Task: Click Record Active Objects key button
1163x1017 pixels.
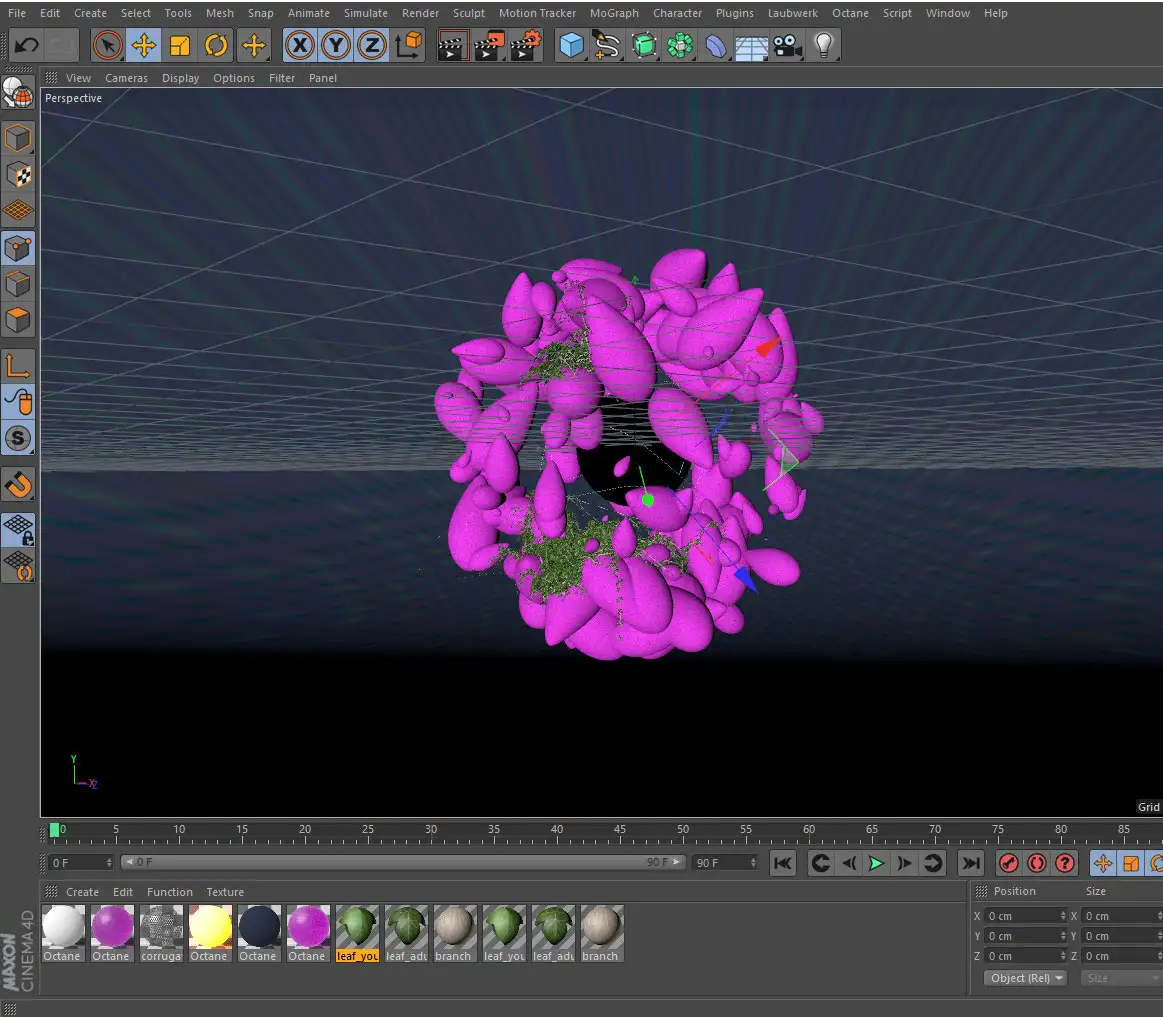Action: (1009, 863)
